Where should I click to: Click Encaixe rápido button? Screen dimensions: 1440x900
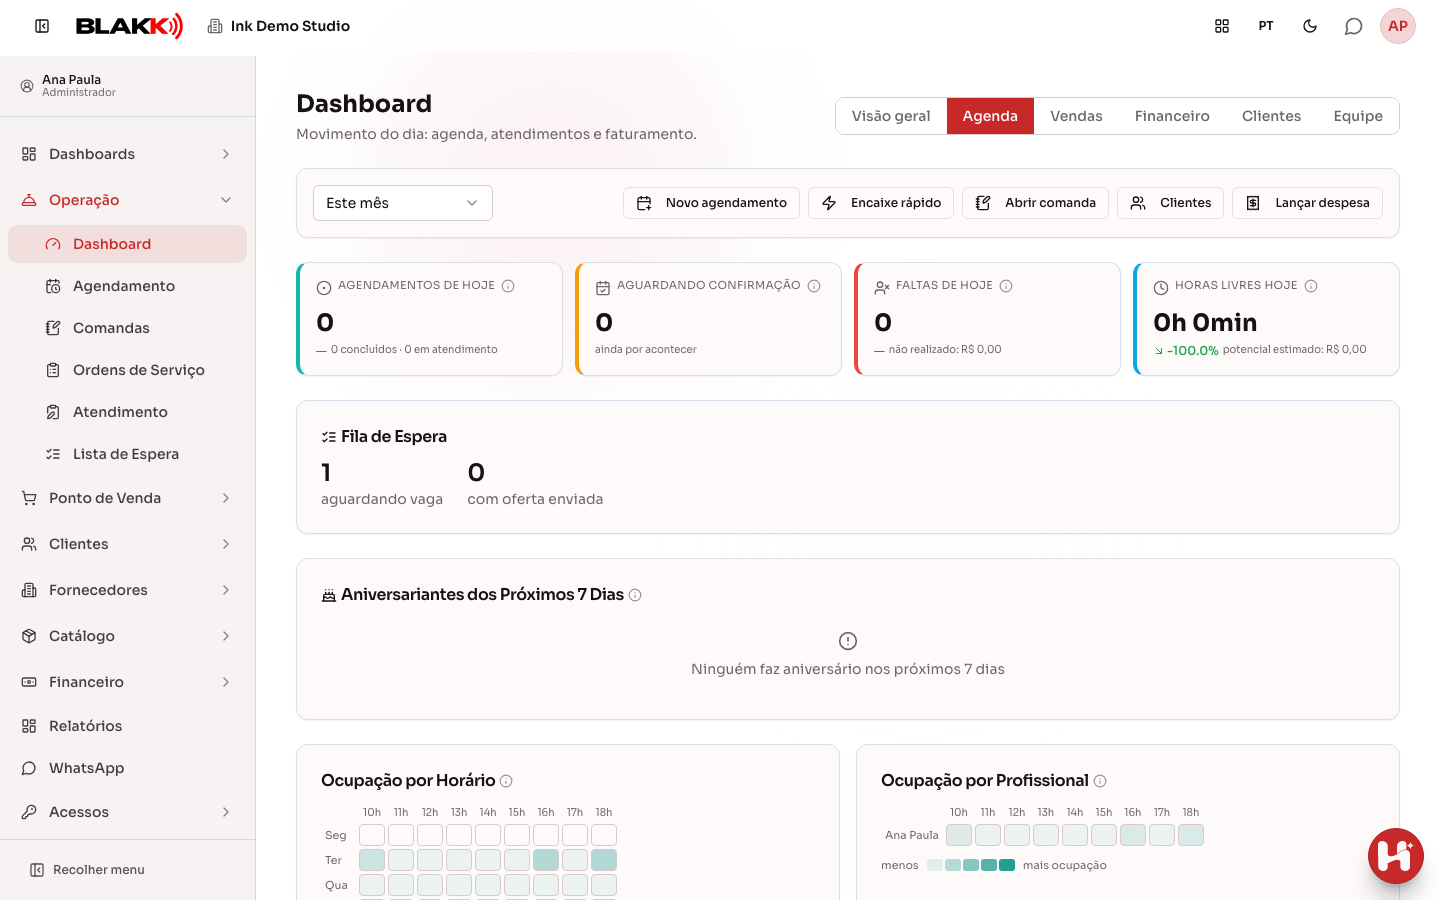[x=881, y=203]
